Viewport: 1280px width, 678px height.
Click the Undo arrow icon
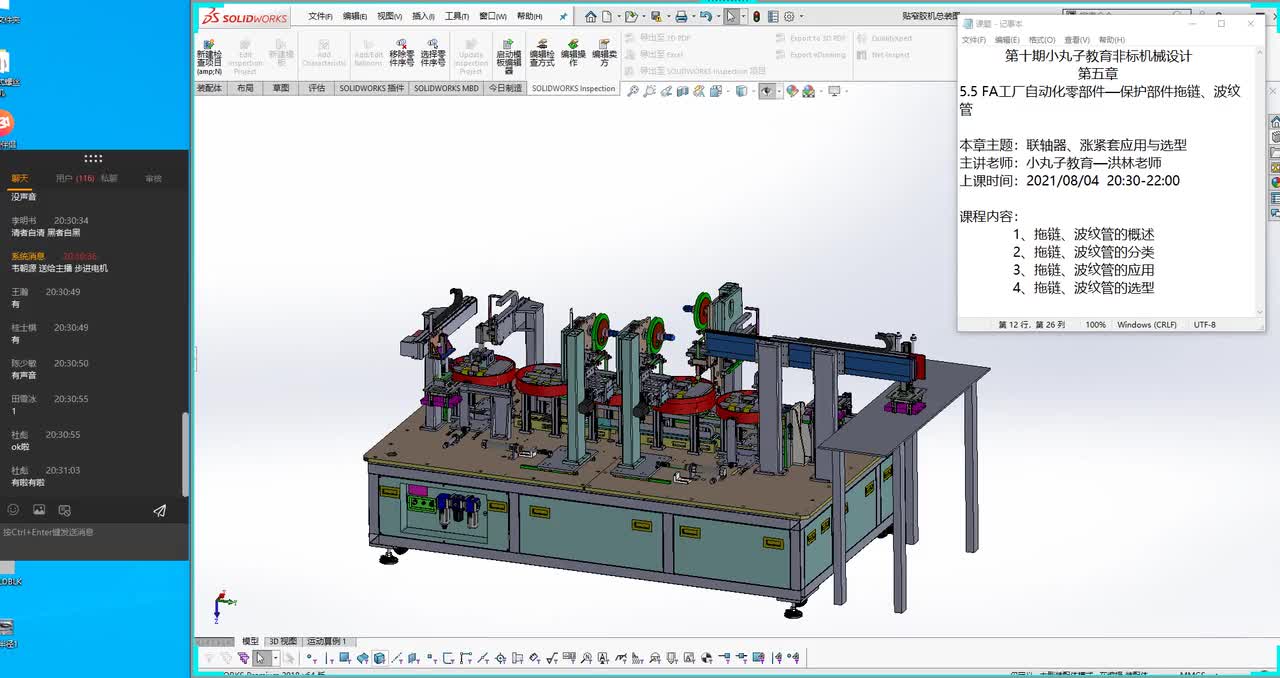[x=706, y=16]
